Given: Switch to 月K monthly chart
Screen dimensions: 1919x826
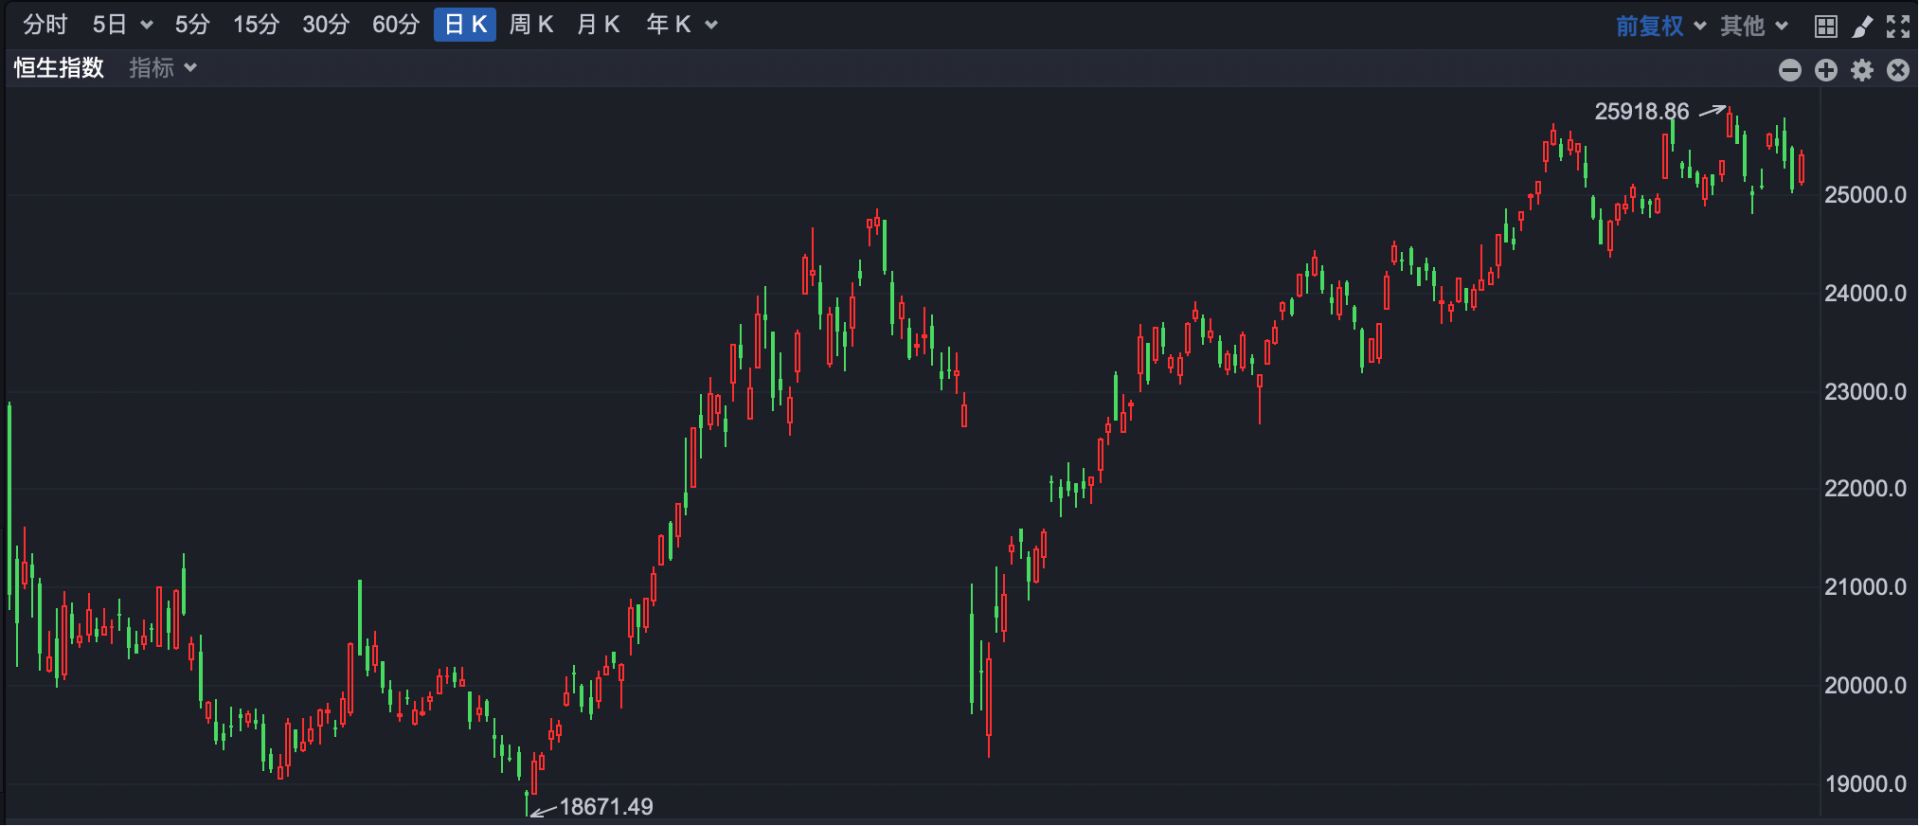Looking at the screenshot, I should click(598, 25).
